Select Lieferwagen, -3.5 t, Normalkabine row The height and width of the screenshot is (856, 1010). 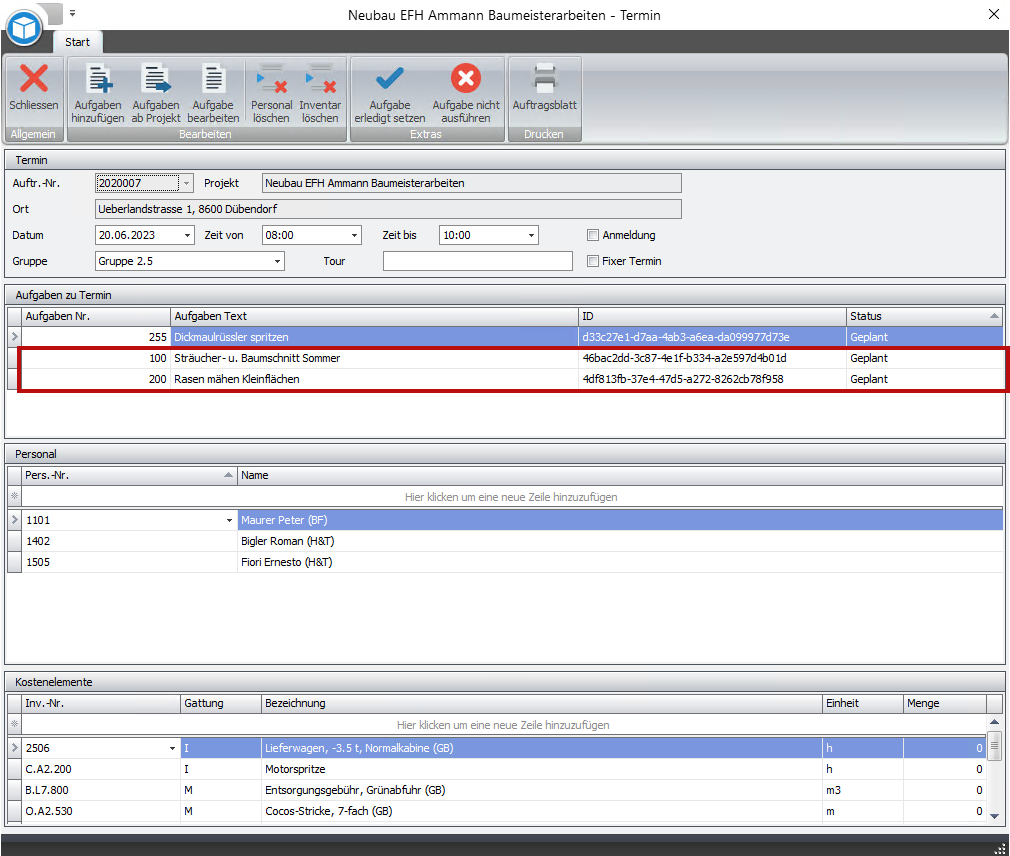[504, 748]
